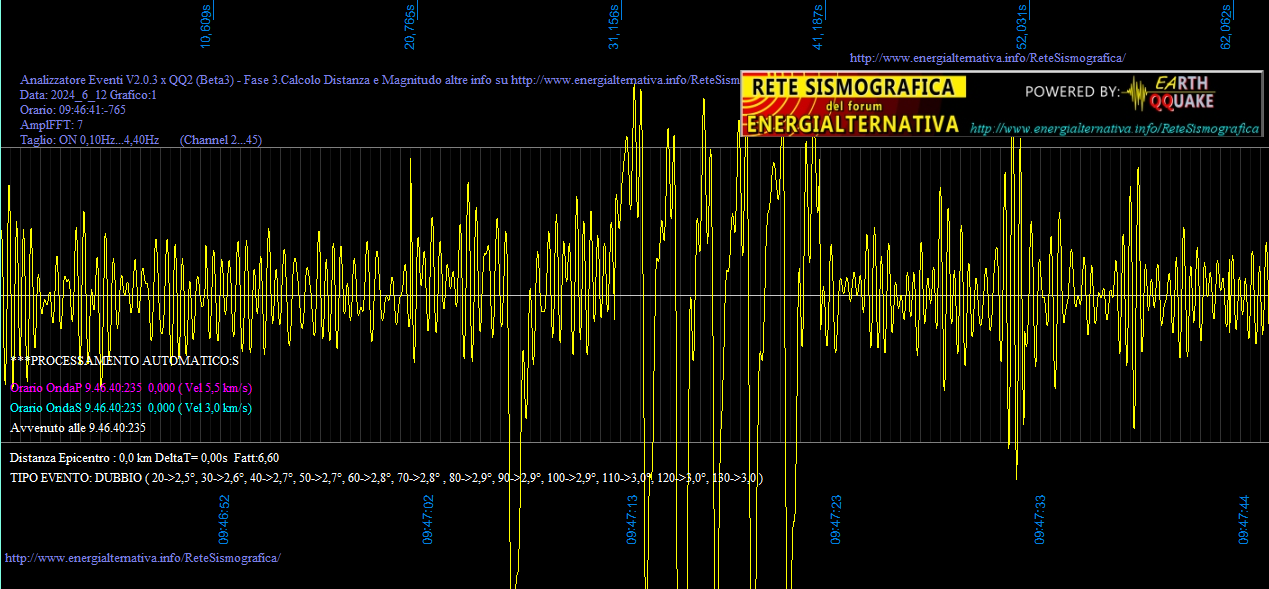Open the URL above the Rete Sismografica banner
Screen dimensions: 1269x589
tap(987, 58)
